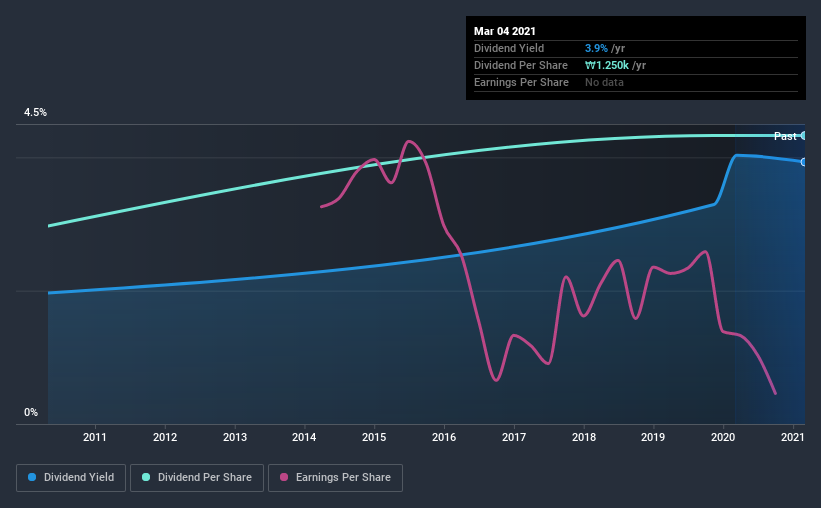Select the 2011 x-axis label
821x508 pixels.
(x=95, y=437)
